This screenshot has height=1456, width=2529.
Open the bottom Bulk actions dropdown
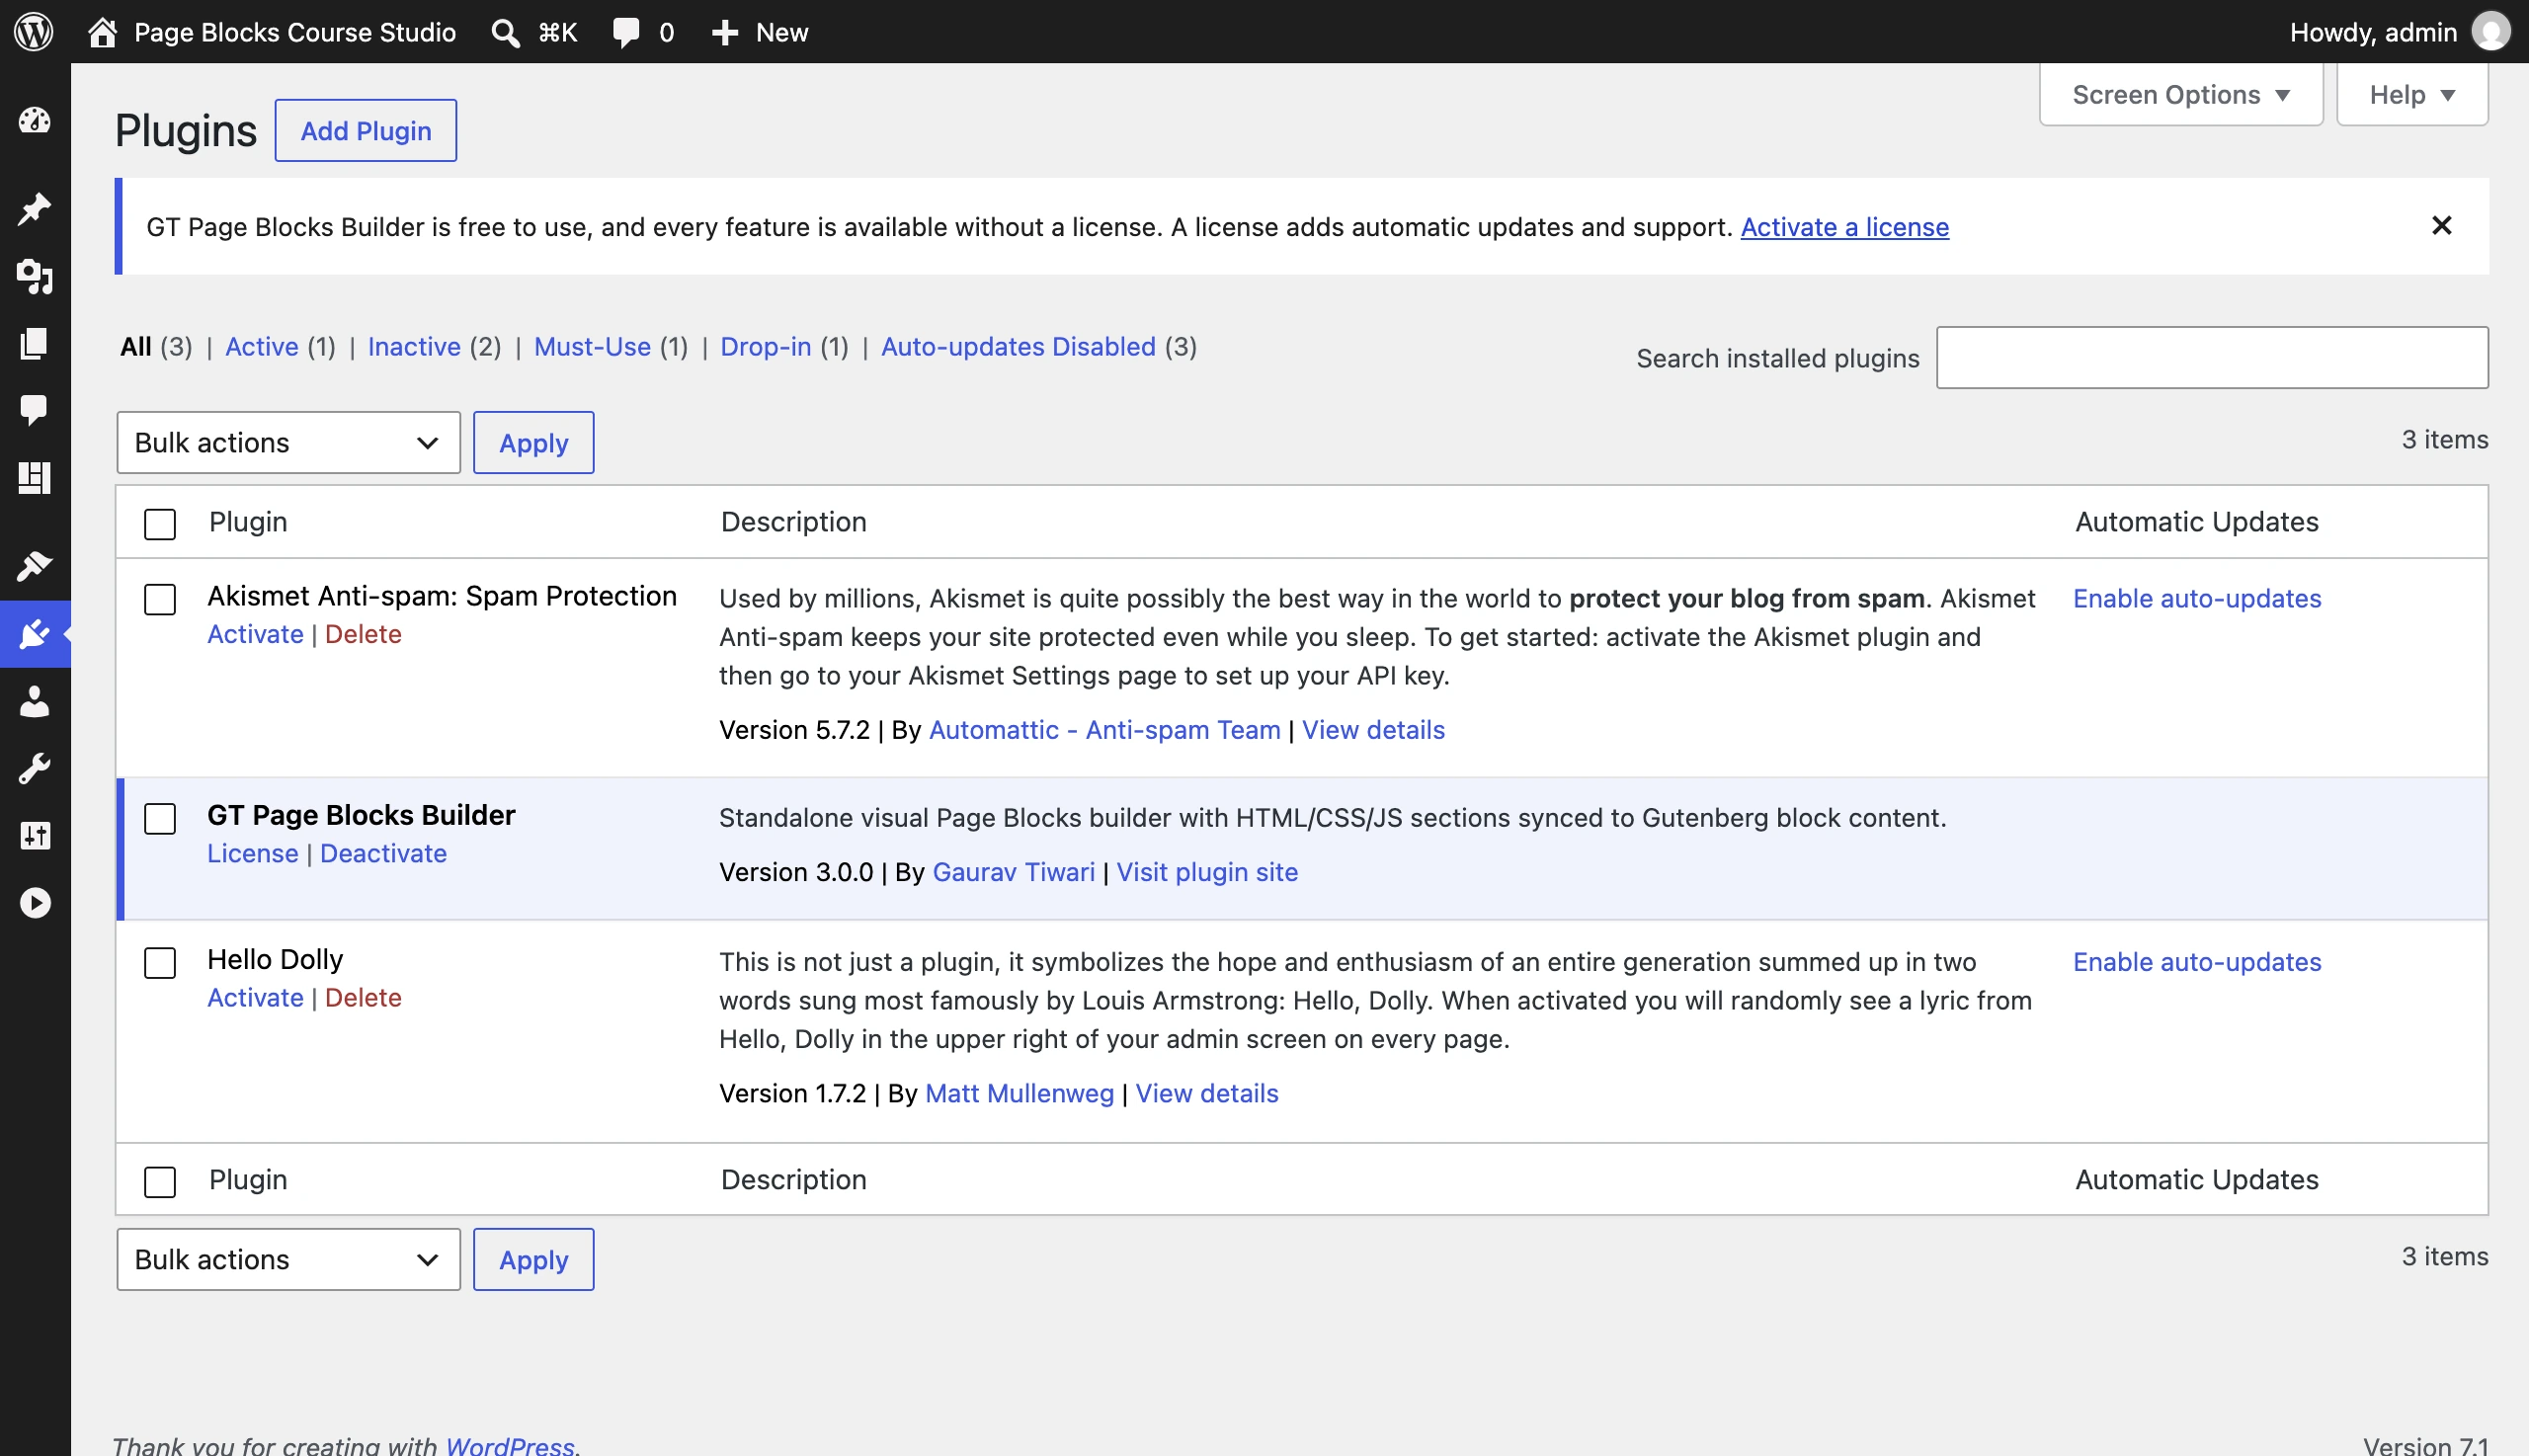(288, 1260)
